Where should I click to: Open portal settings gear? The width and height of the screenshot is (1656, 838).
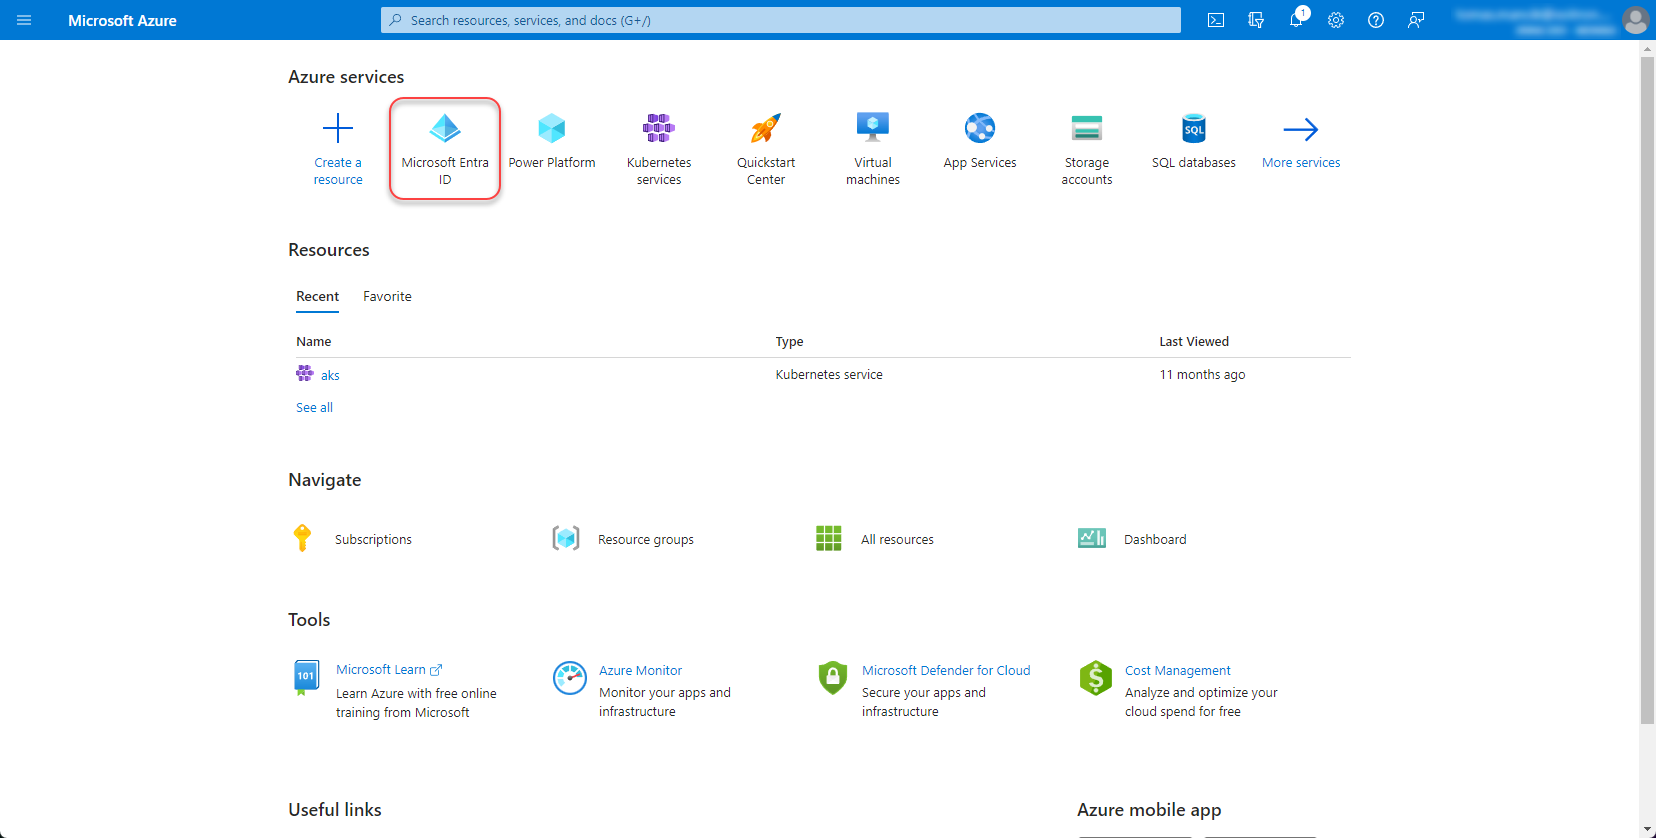pos(1336,20)
